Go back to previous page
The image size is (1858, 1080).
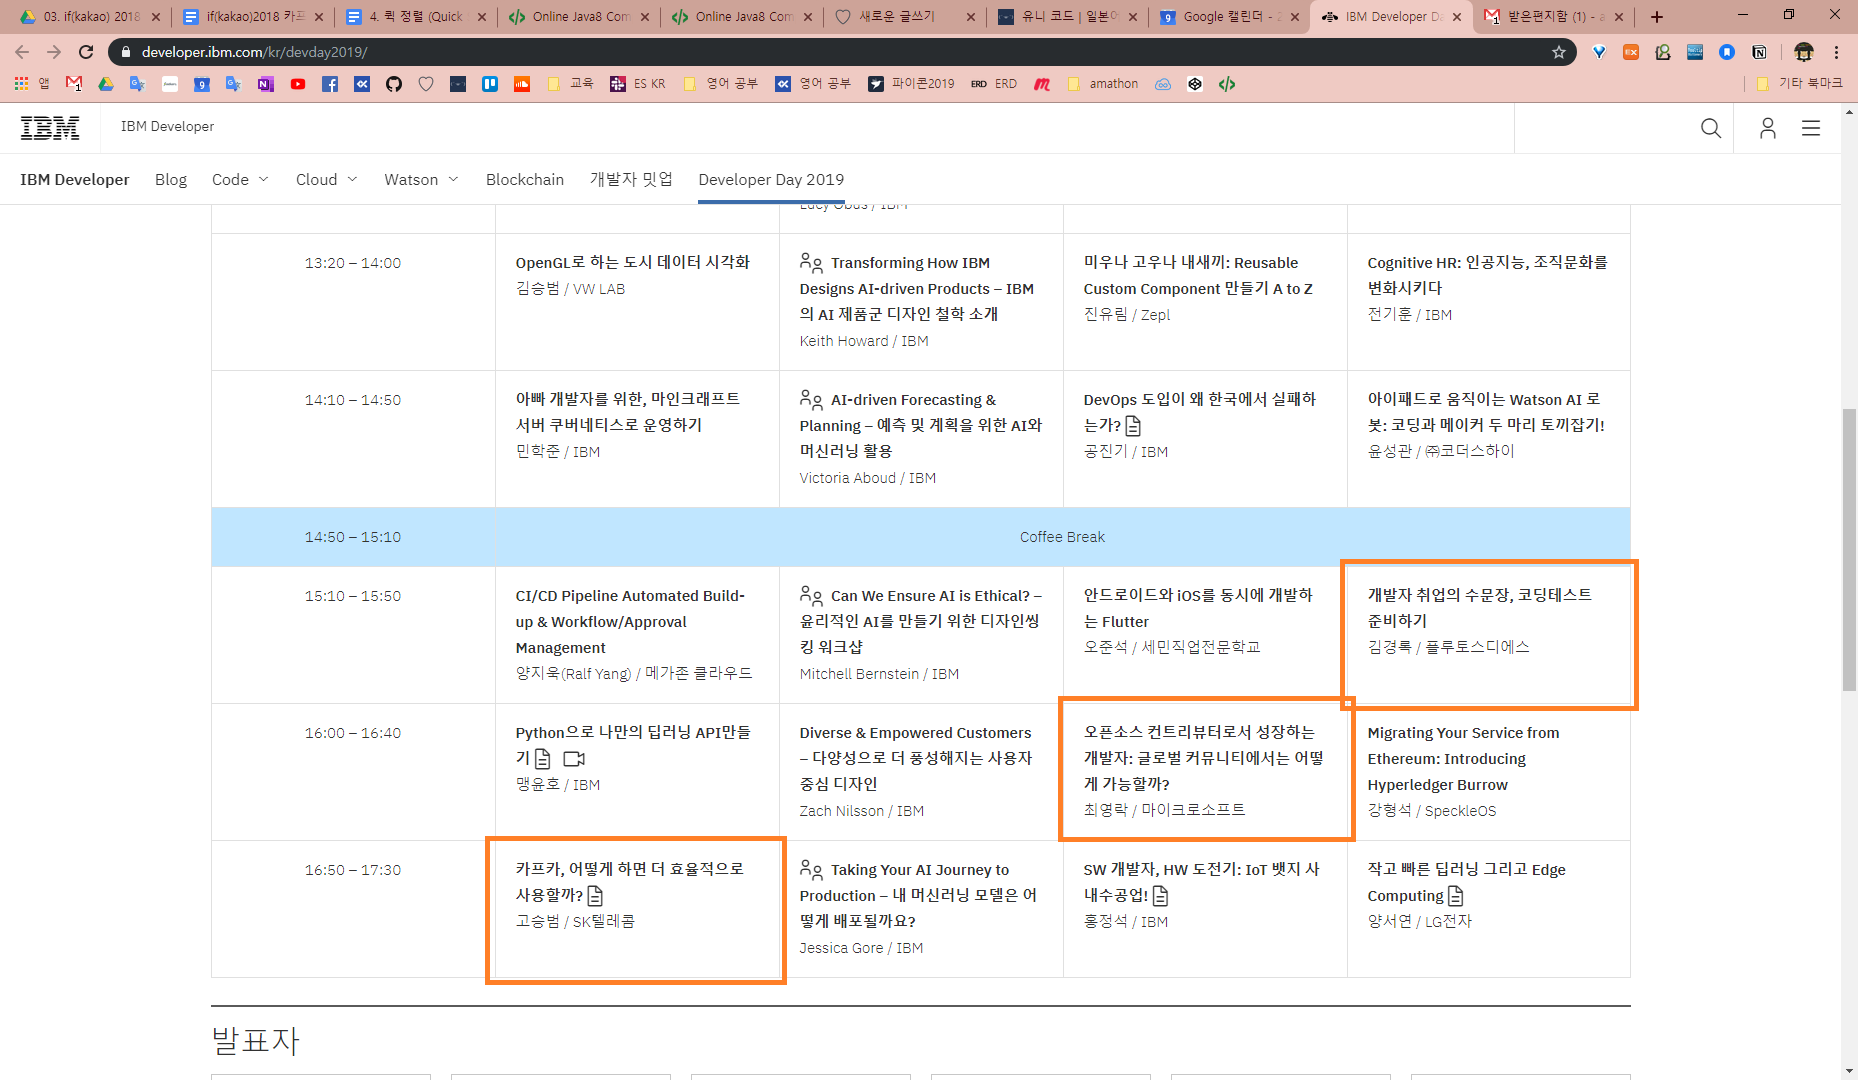(x=22, y=52)
